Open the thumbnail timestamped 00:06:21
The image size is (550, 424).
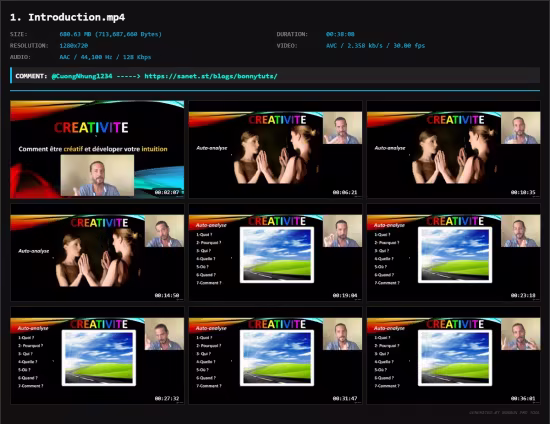pyautogui.click(x=275, y=149)
